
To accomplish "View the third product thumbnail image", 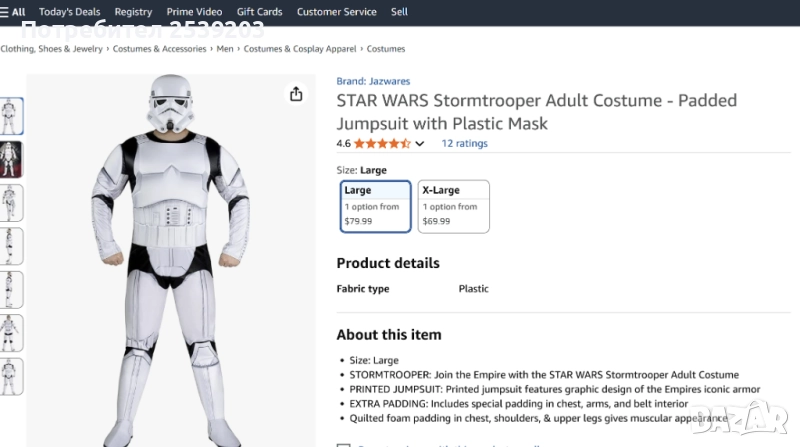I will 10,203.
